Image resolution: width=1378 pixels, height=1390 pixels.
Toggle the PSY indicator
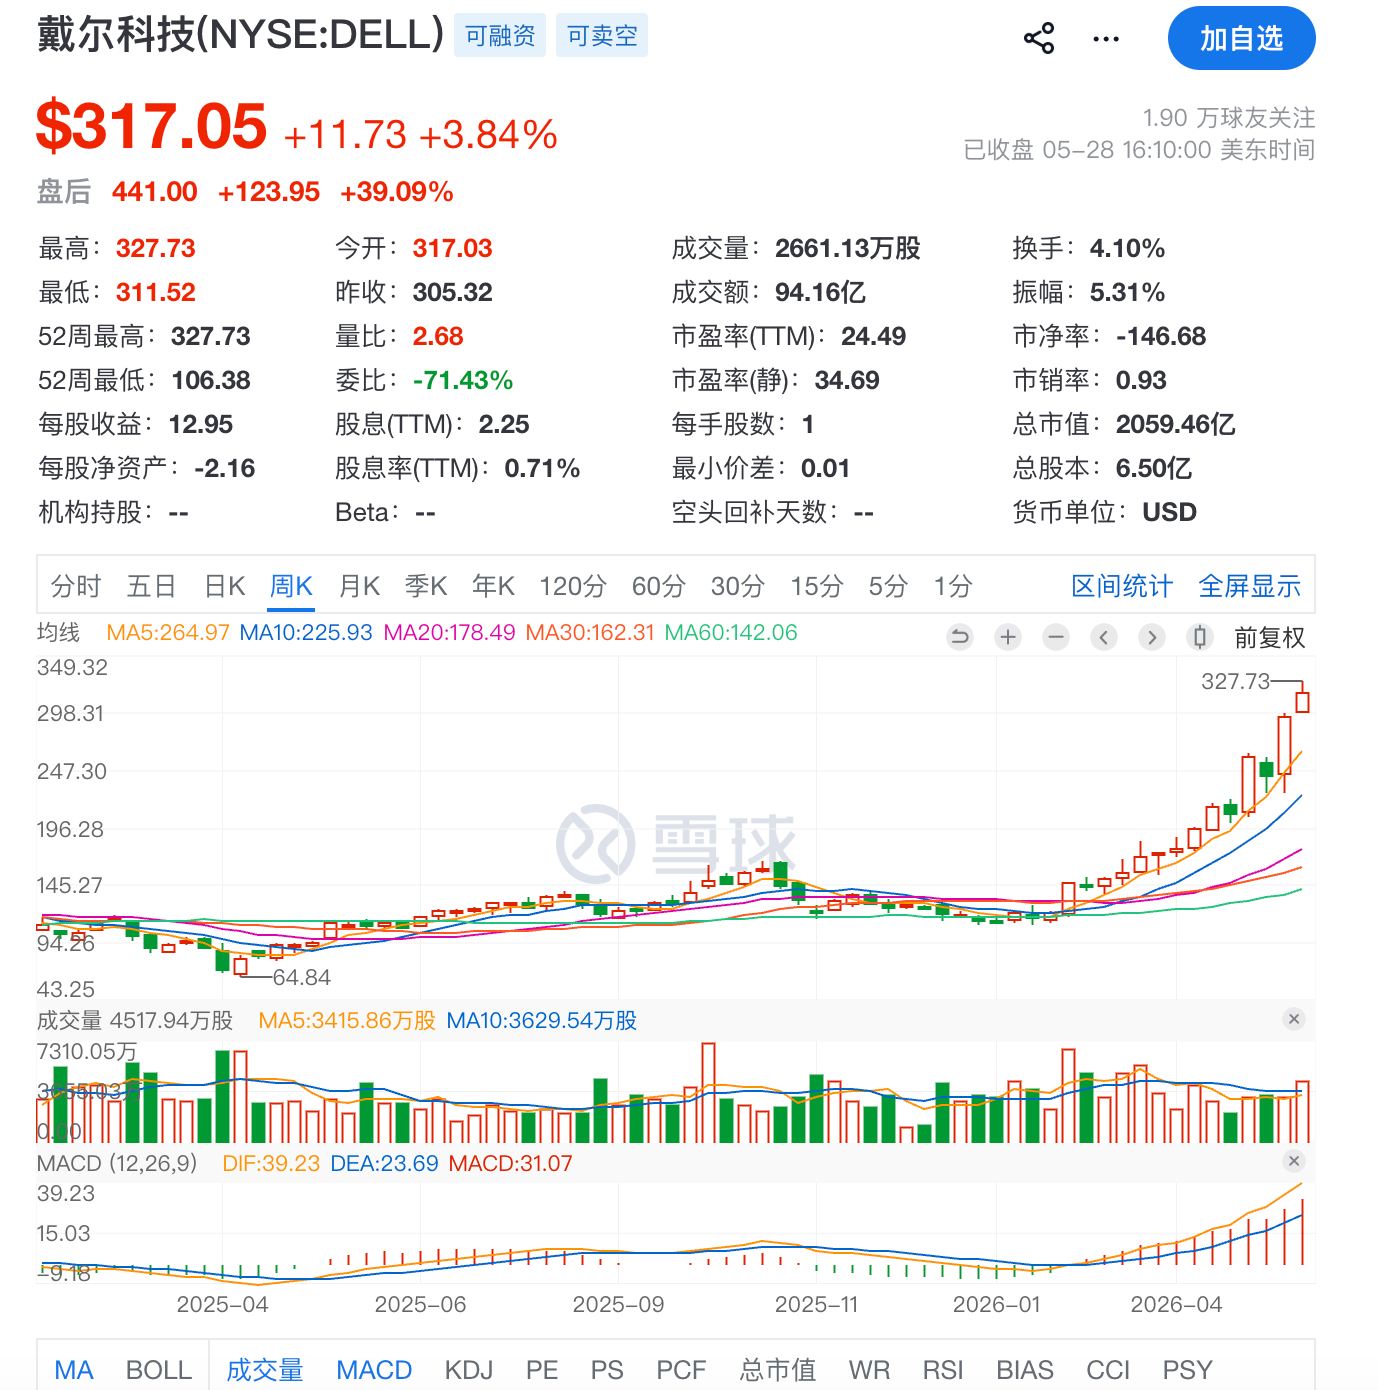click(x=1187, y=1370)
